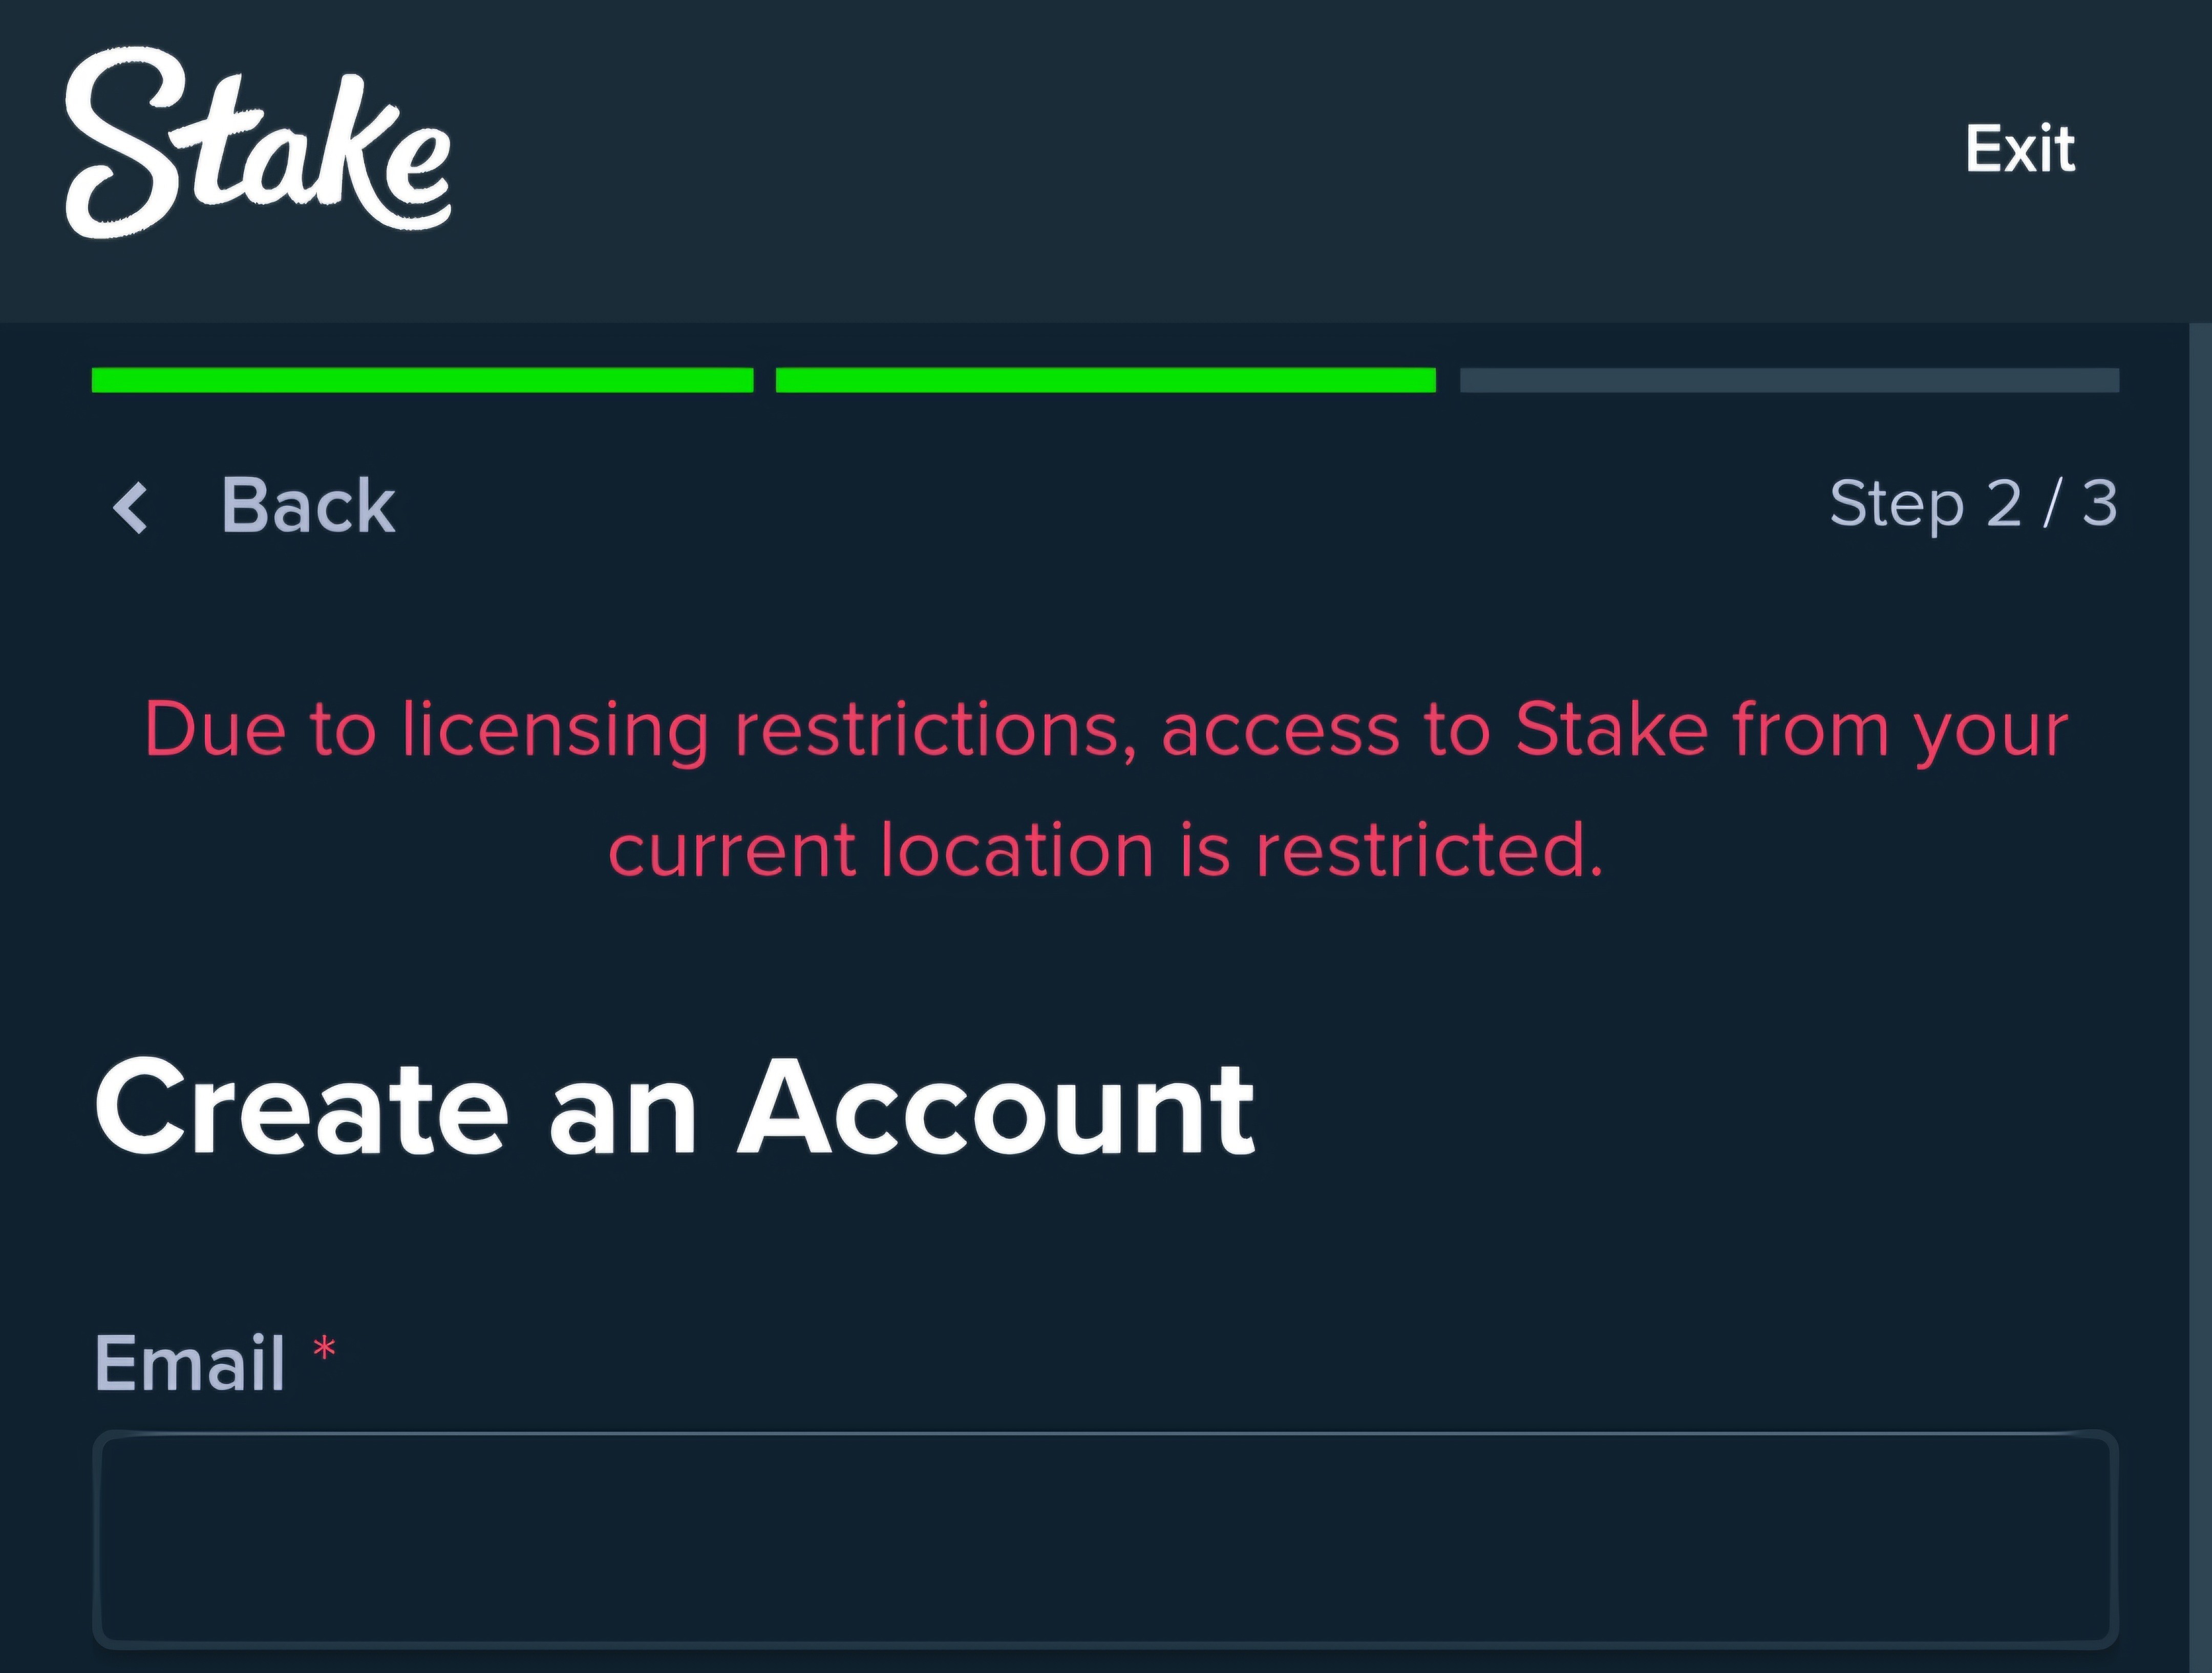Screen dimensions: 2212x1673
Task: Click the red required asterisk beside Email
Action: (x=324, y=1349)
